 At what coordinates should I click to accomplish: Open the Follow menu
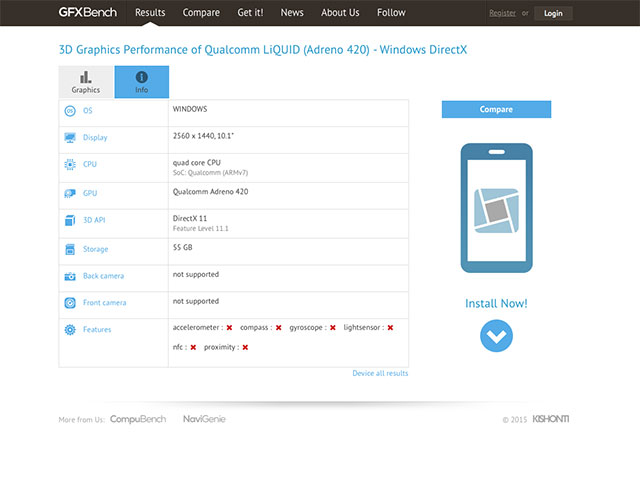click(391, 13)
